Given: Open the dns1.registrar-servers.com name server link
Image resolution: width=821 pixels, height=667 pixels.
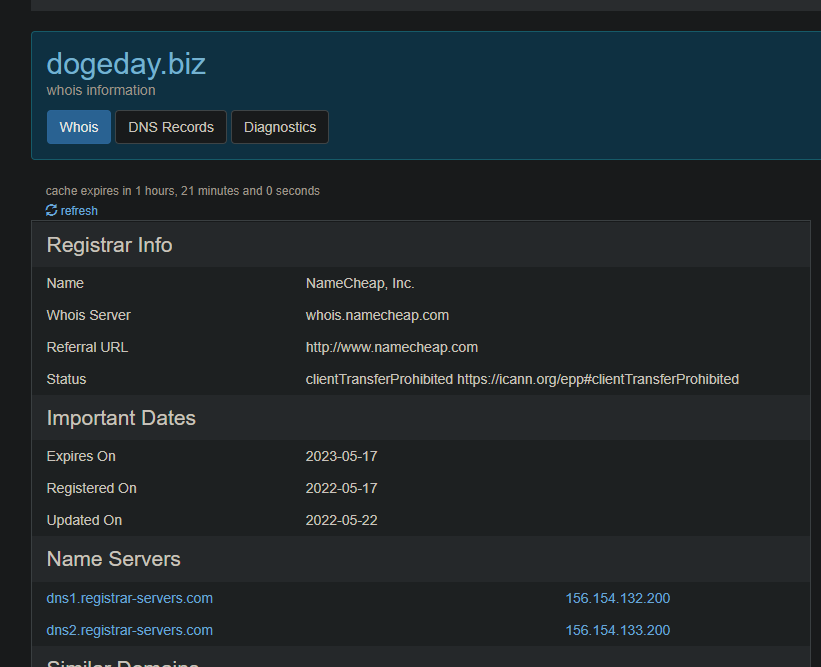Looking at the screenshot, I should pos(130,598).
